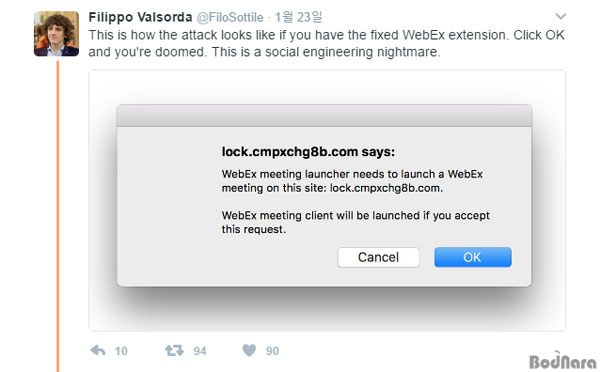Accept the WebEx request with OK
This screenshot has width=600, height=372.
point(473,257)
